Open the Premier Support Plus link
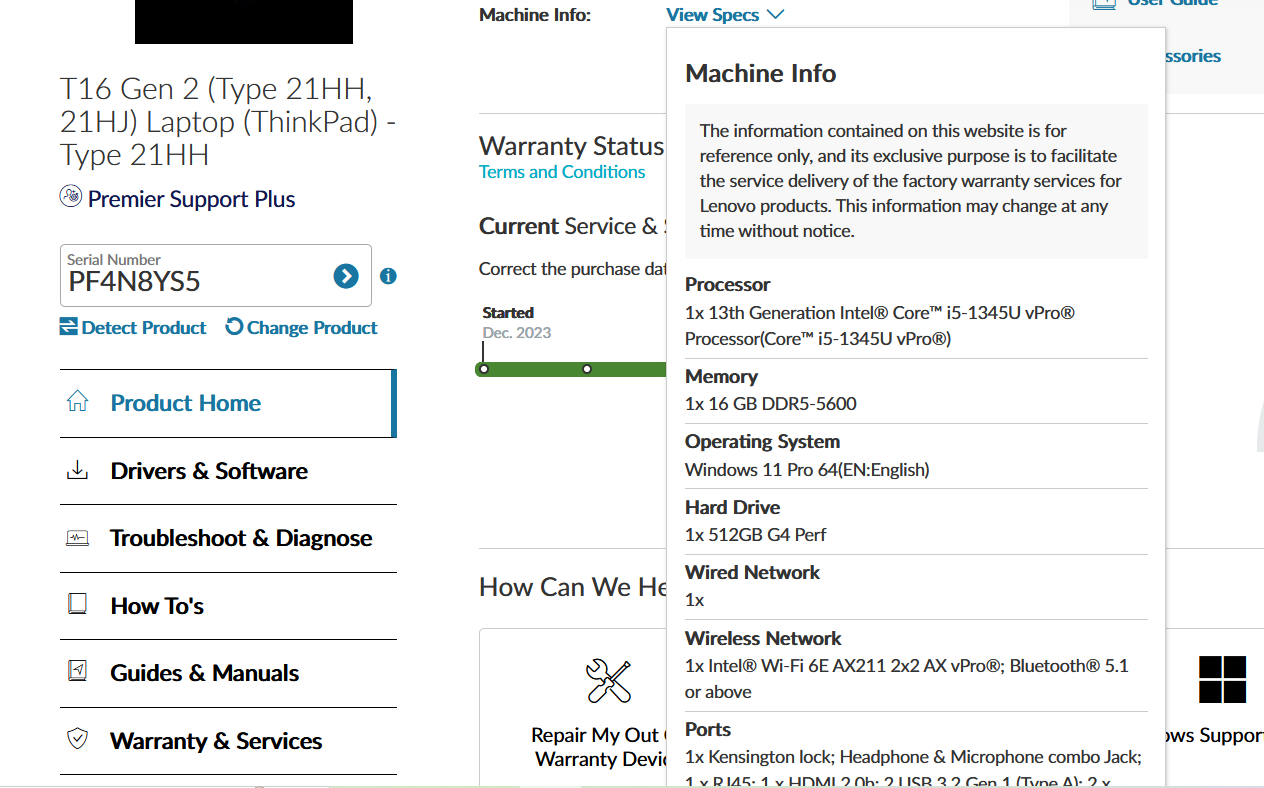Screen dimensions: 1264x788 (191, 199)
